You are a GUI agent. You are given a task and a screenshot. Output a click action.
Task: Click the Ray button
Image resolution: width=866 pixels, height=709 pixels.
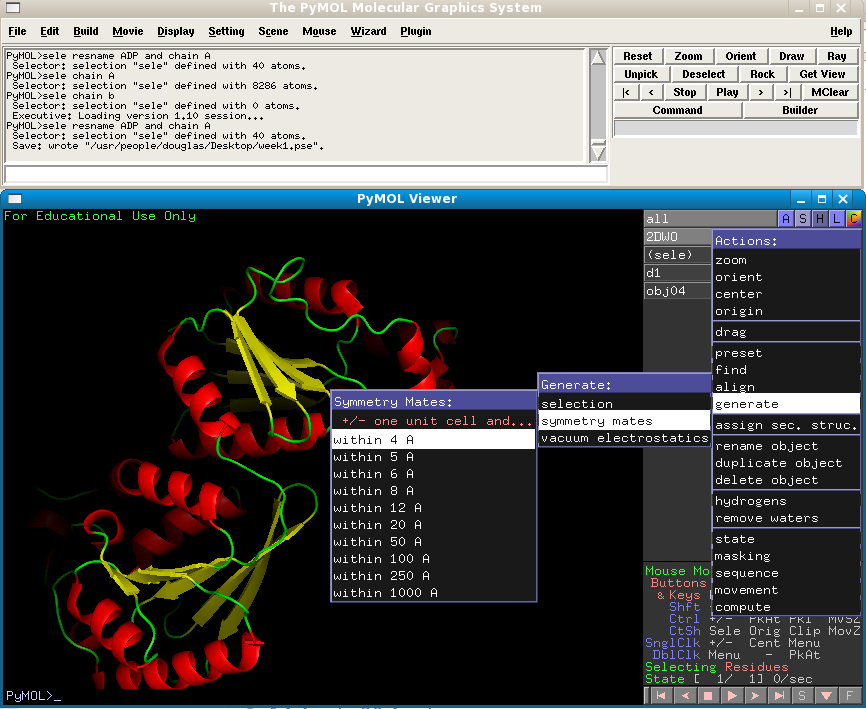[837, 56]
